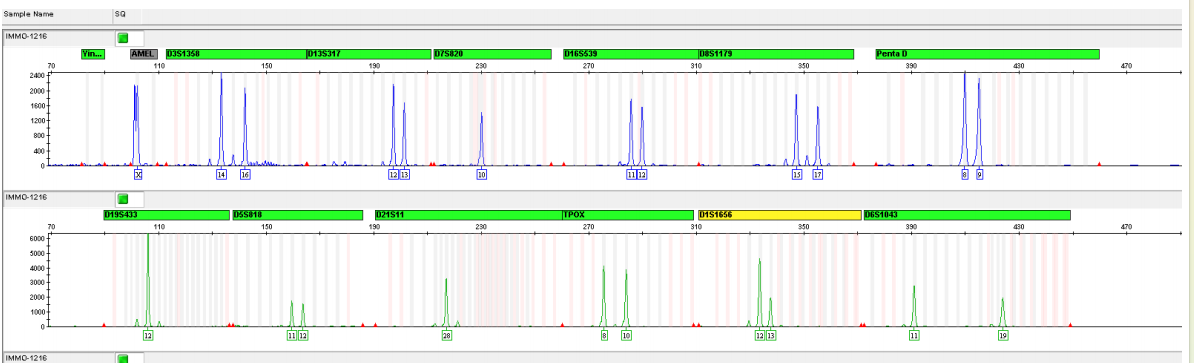This screenshot has width=1194, height=363.
Task: Click allele label 9 under Penta D
Action: point(979,175)
